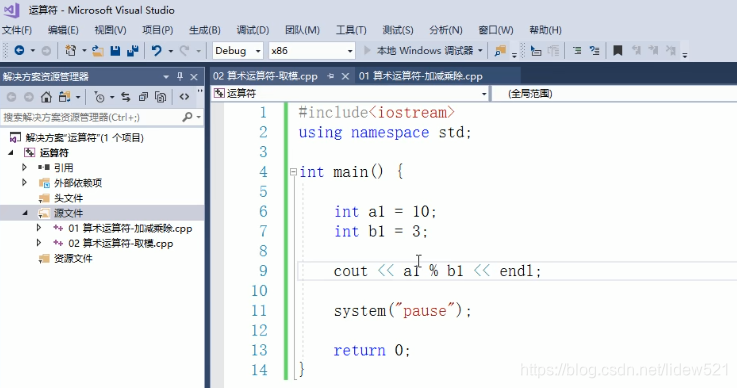Click the New Project toolbar icon
Image resolution: width=737 pixels, height=388 pixels.
click(x=71, y=50)
